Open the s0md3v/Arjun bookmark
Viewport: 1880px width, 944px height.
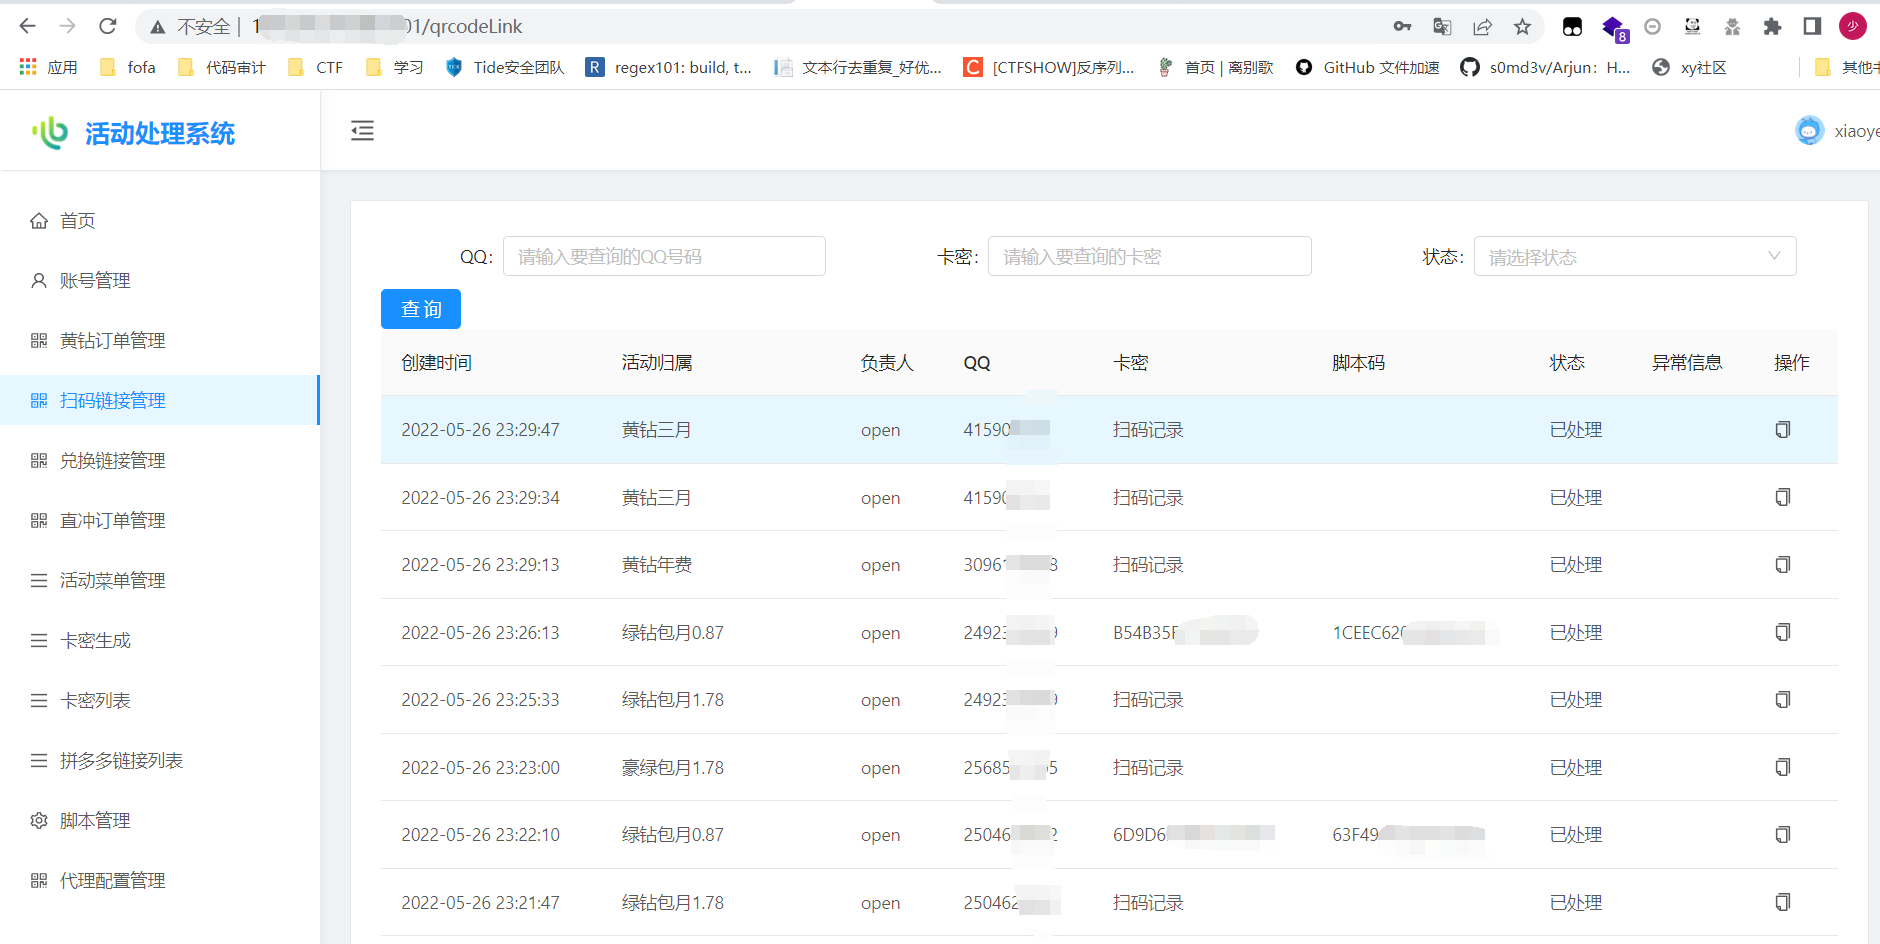pos(1545,67)
